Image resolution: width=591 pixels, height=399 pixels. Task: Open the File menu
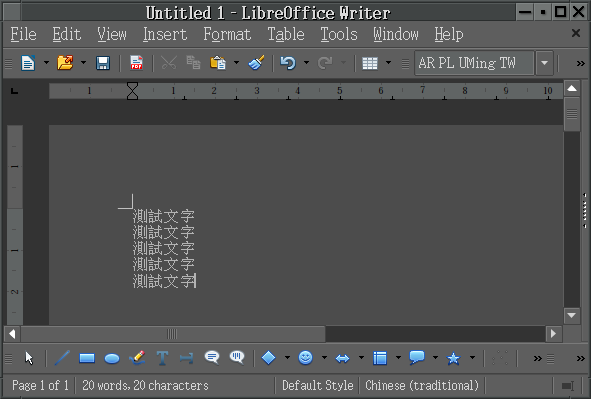pyautogui.click(x=23, y=34)
